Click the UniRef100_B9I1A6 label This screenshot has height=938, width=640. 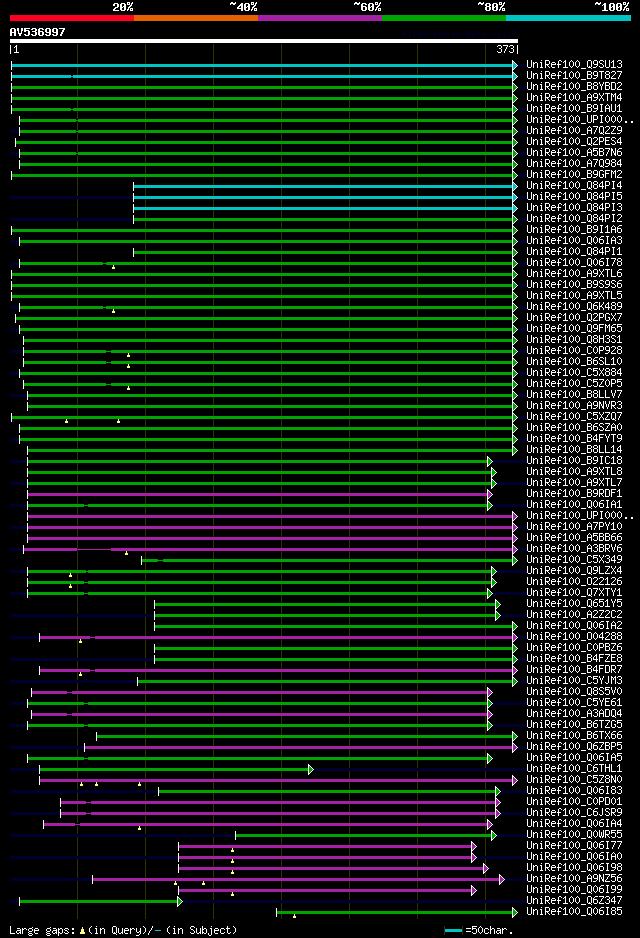(574, 230)
